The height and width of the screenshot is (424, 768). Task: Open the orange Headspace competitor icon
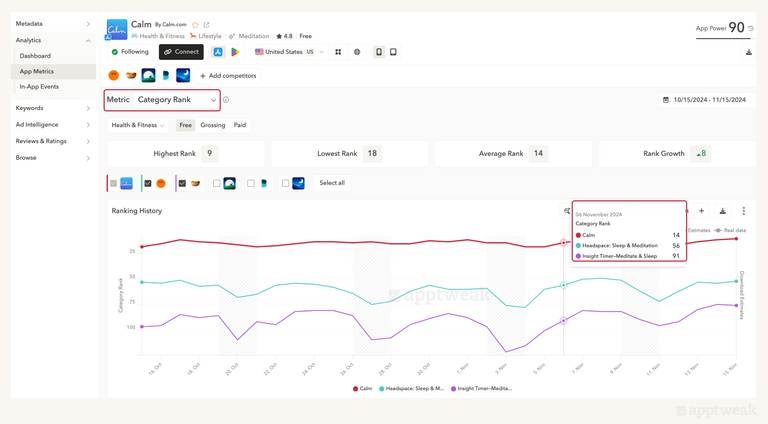114,75
